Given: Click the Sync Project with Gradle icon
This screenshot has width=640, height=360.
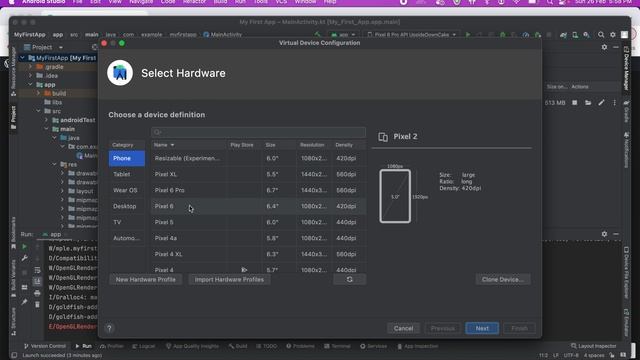Looking at the screenshot, I should [563, 35].
